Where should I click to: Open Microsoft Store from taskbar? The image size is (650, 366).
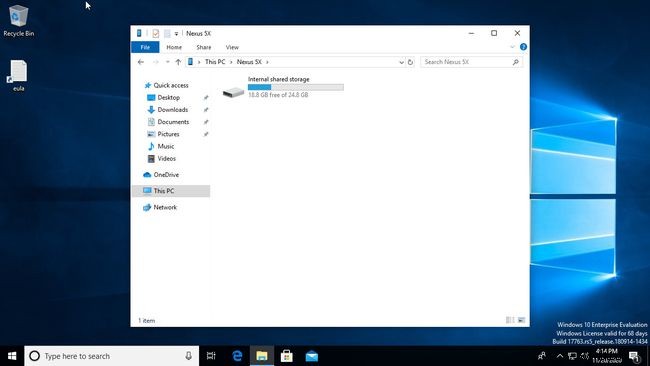[286, 356]
